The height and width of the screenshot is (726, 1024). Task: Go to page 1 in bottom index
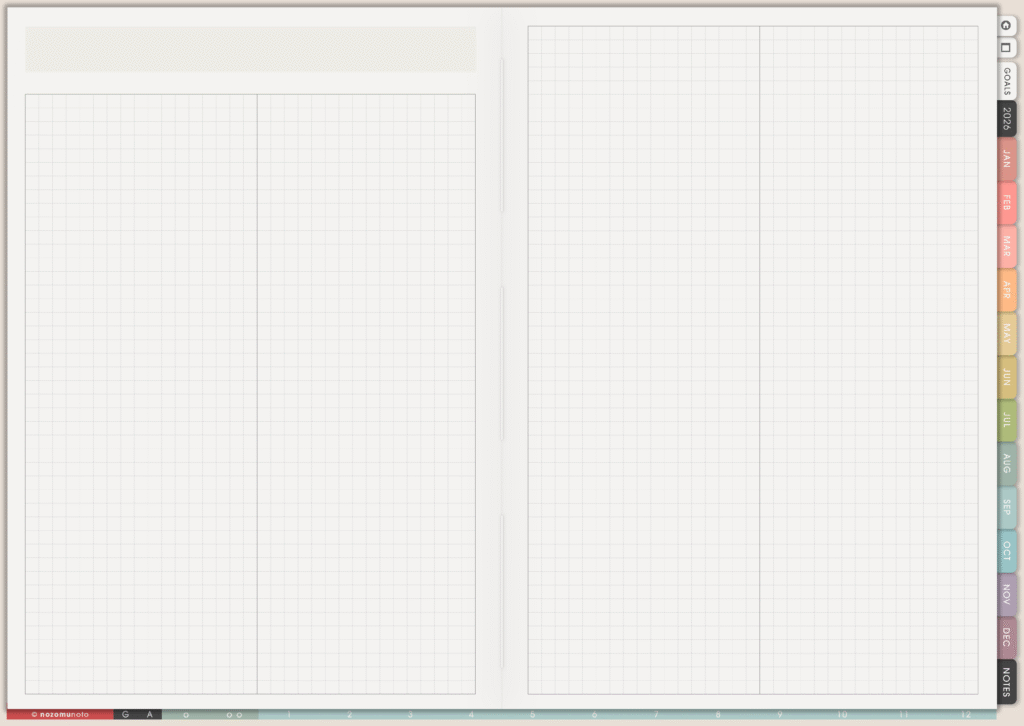[x=289, y=715]
